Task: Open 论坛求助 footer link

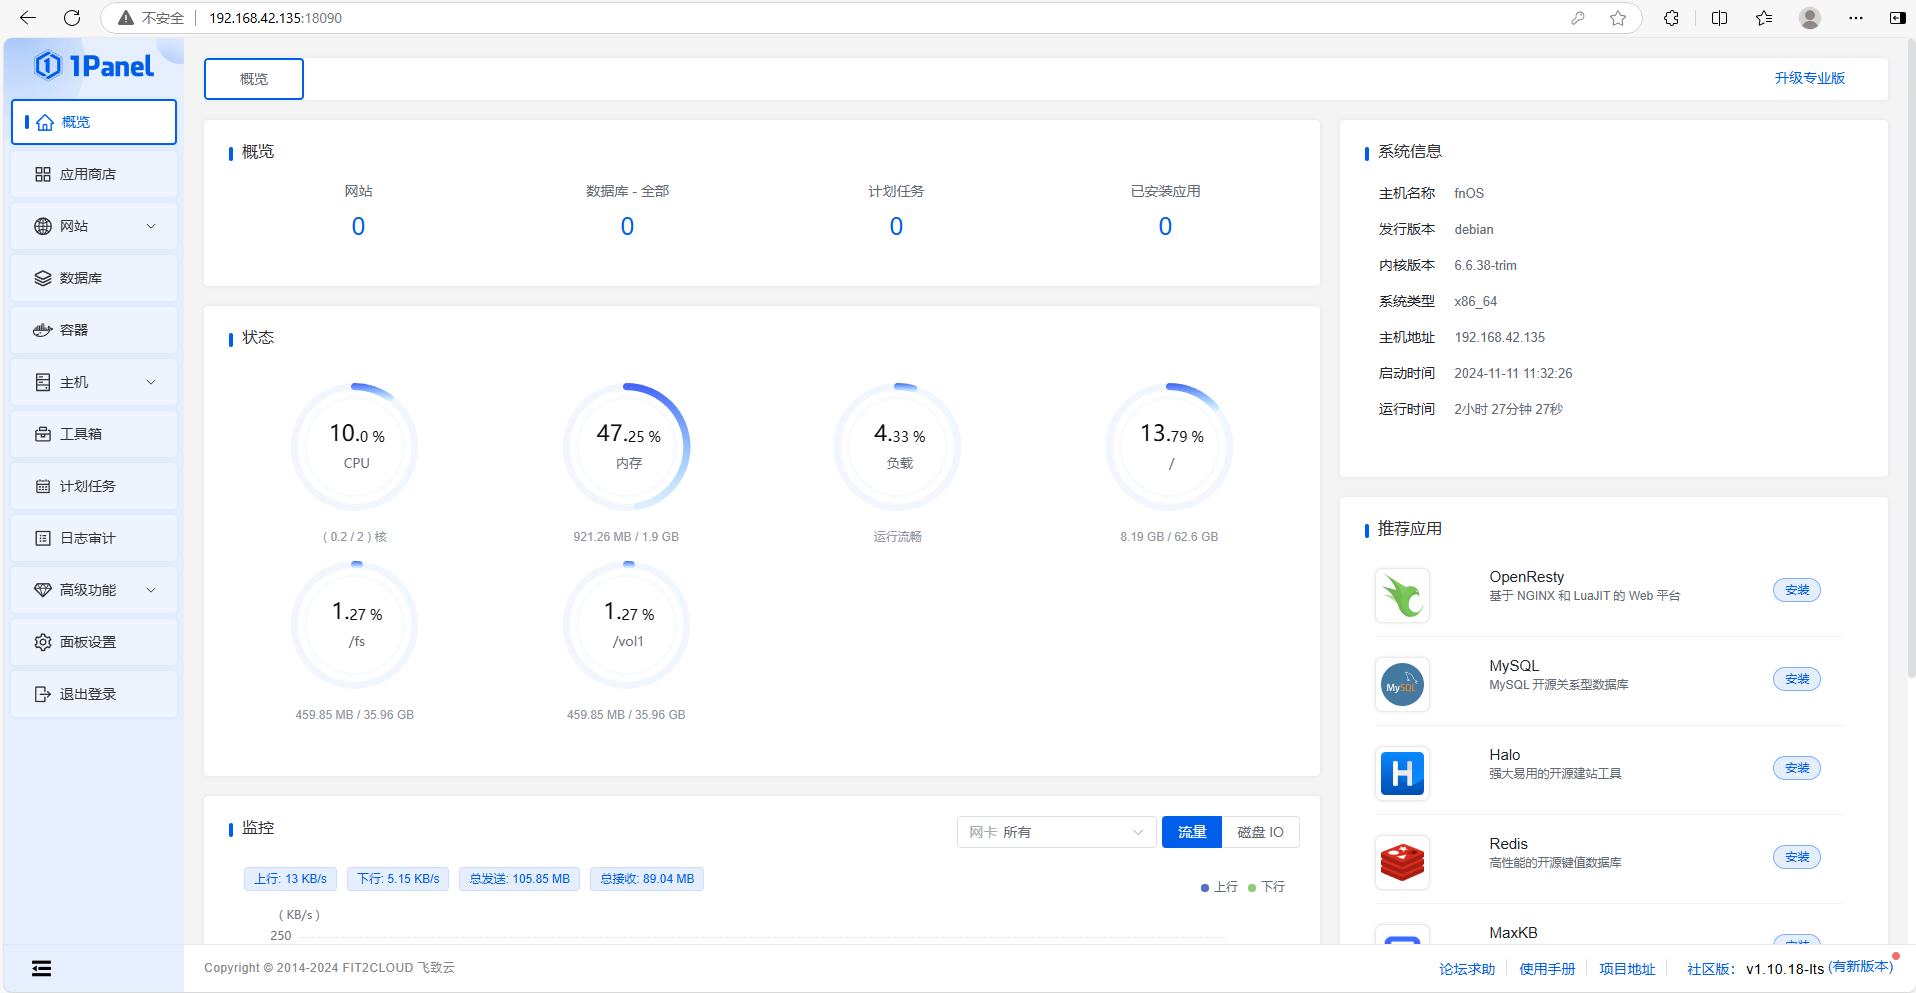Action: (x=1467, y=969)
